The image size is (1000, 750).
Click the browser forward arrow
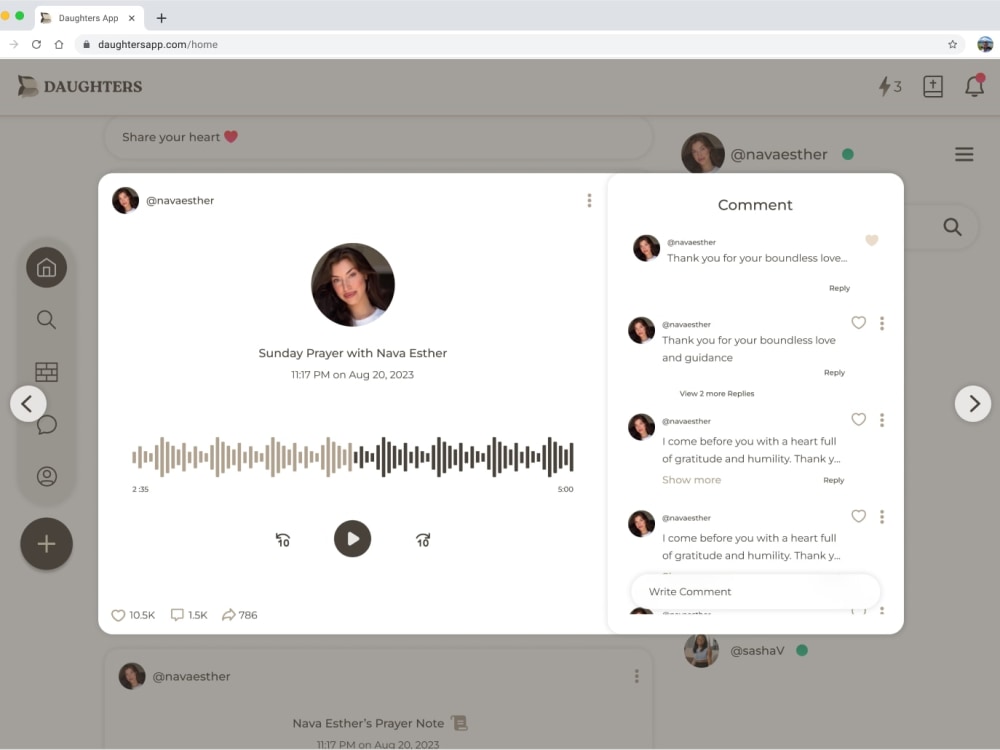pos(13,44)
